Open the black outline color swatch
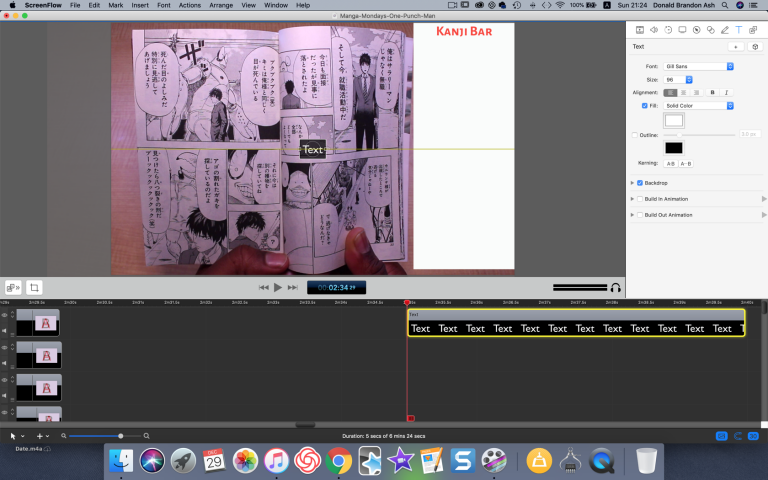Screen dimensions: 768x480 point(674,148)
